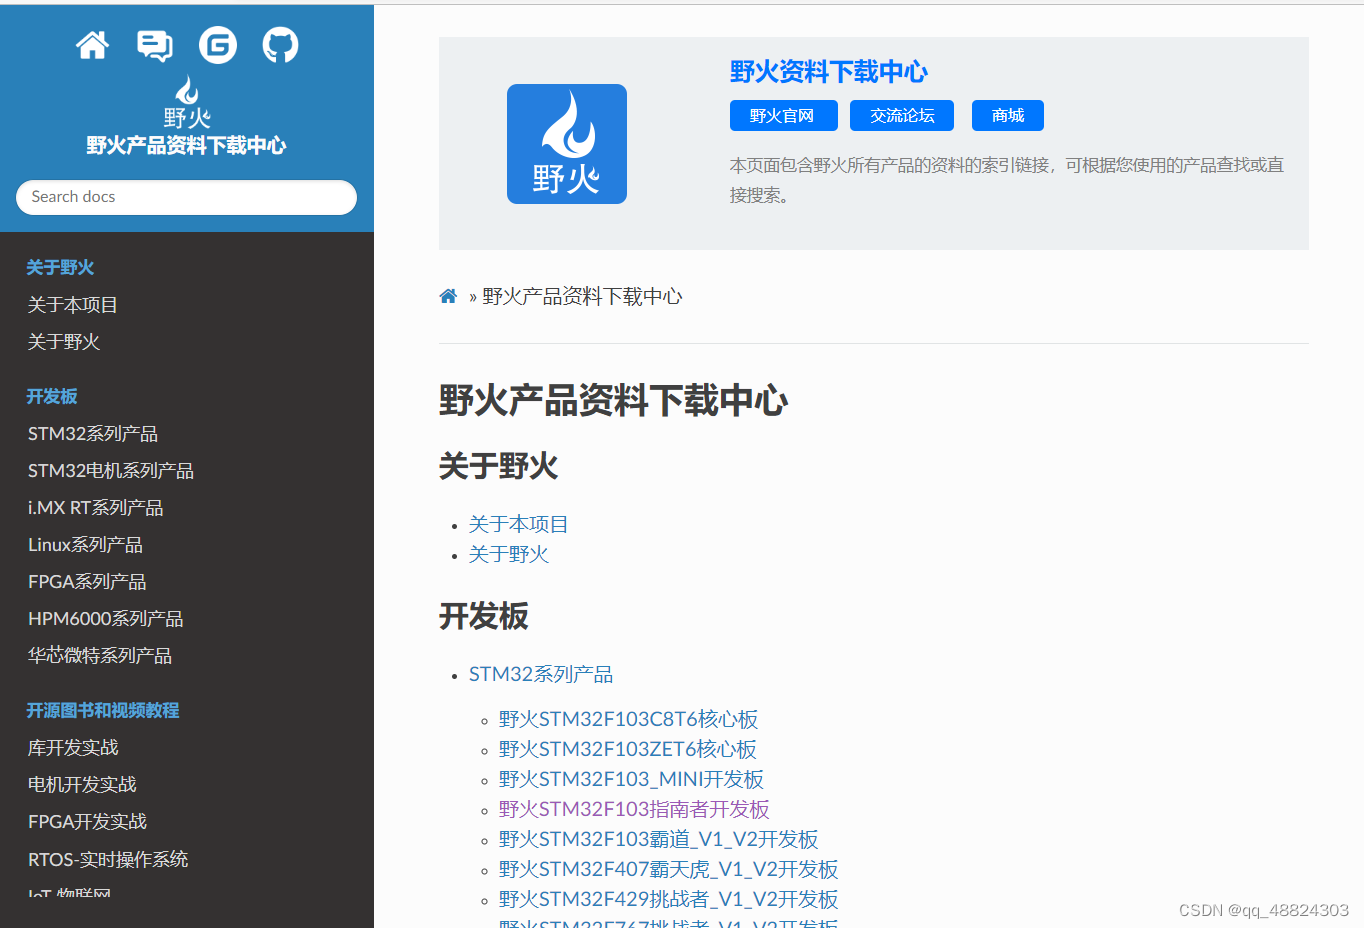This screenshot has width=1364, height=928.
Task: Open 野火STM32F103C8T6核心板 link
Action: pyautogui.click(x=628, y=719)
